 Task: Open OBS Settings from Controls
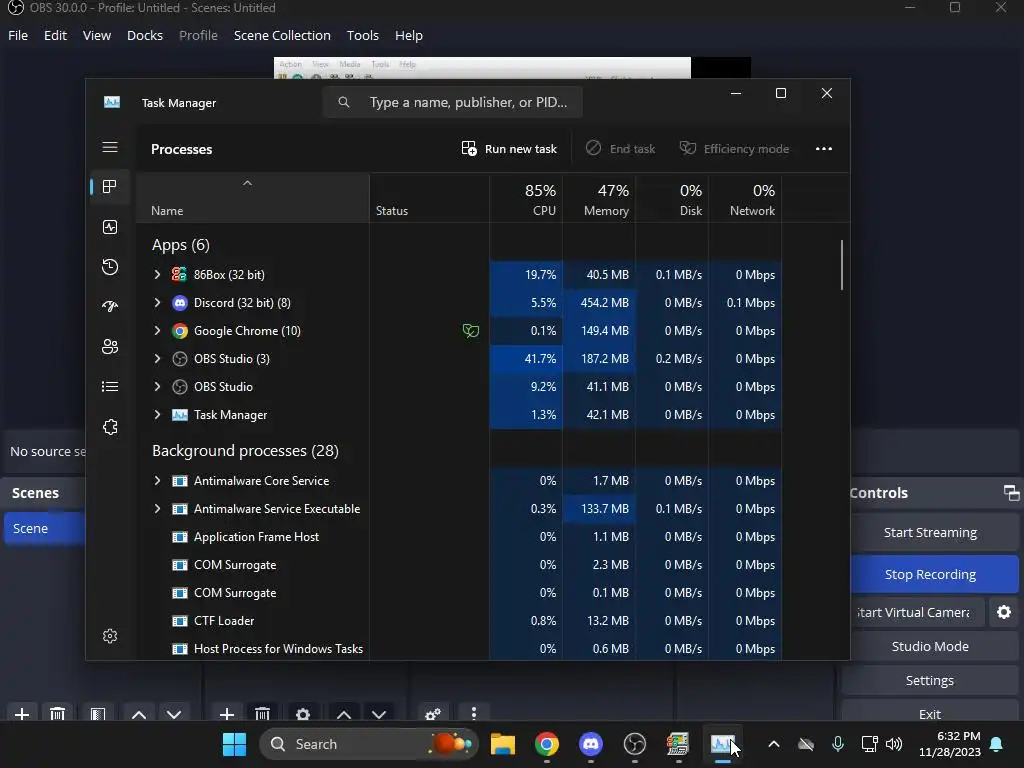(x=930, y=680)
